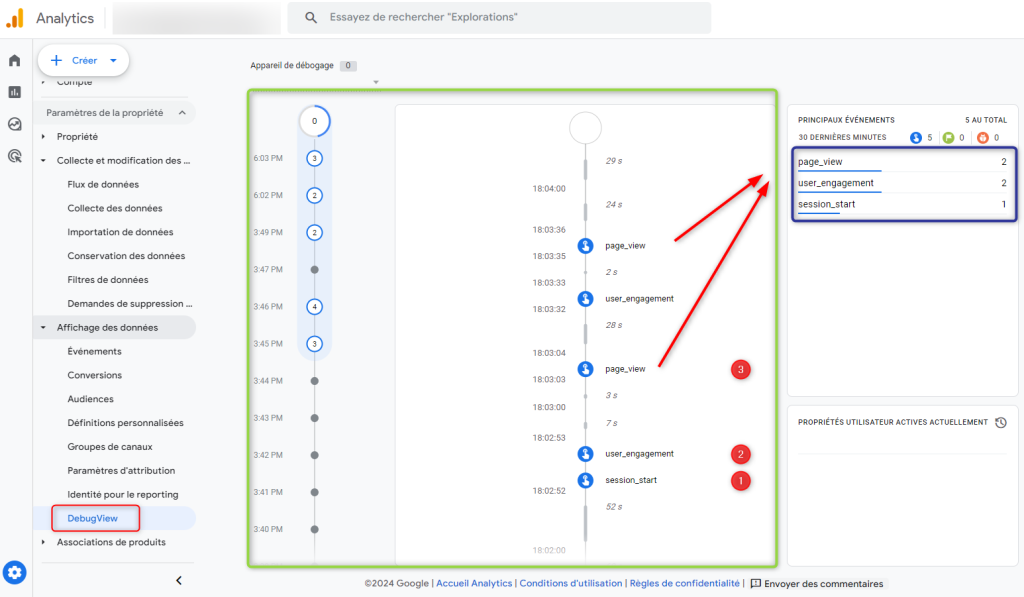Click the page_view event icon at 18:03:35
The image size is (1024, 597).
point(585,246)
